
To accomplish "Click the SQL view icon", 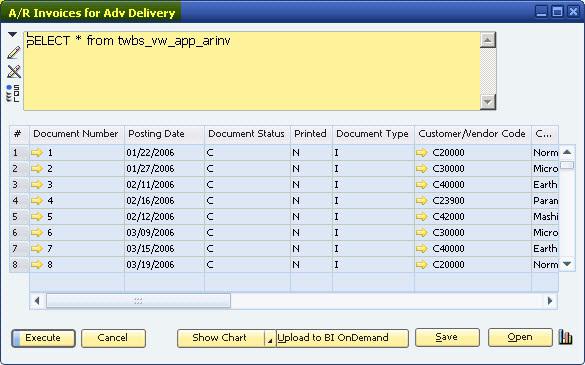I will [13, 93].
